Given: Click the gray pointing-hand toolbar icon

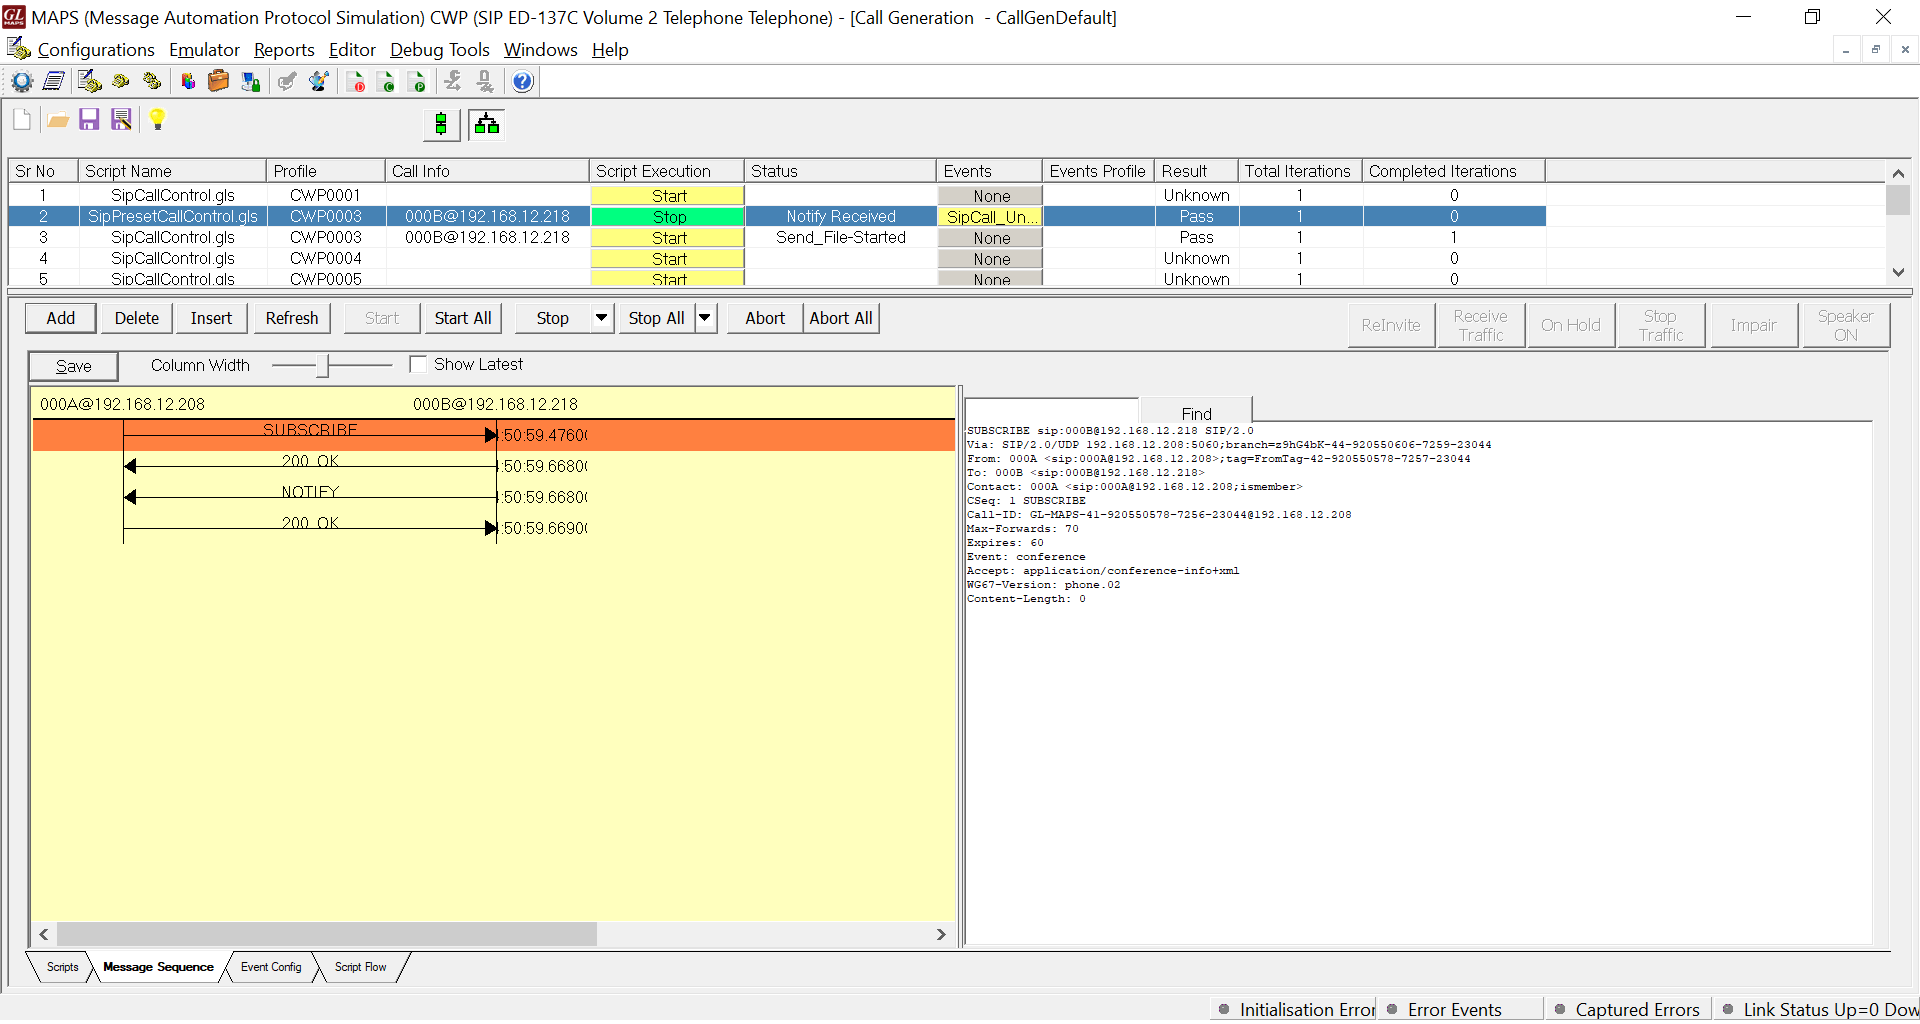Looking at the screenshot, I should [x=287, y=82].
